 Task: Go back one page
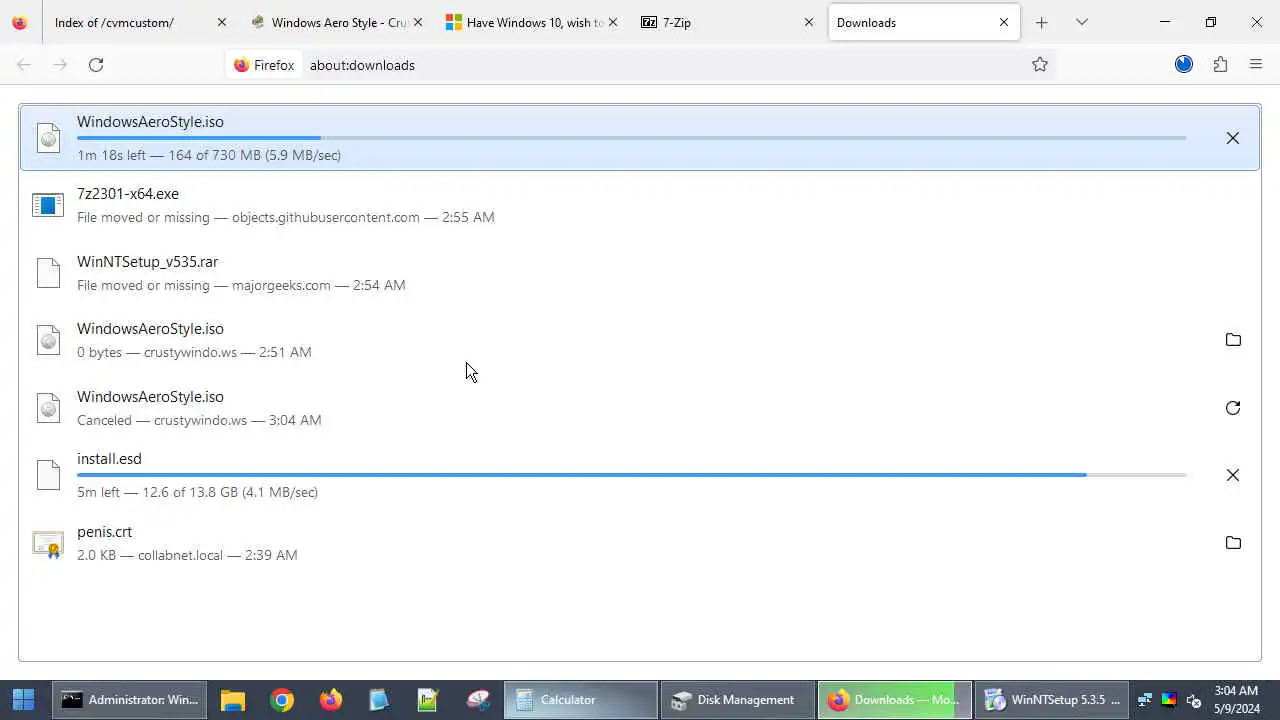point(24,65)
